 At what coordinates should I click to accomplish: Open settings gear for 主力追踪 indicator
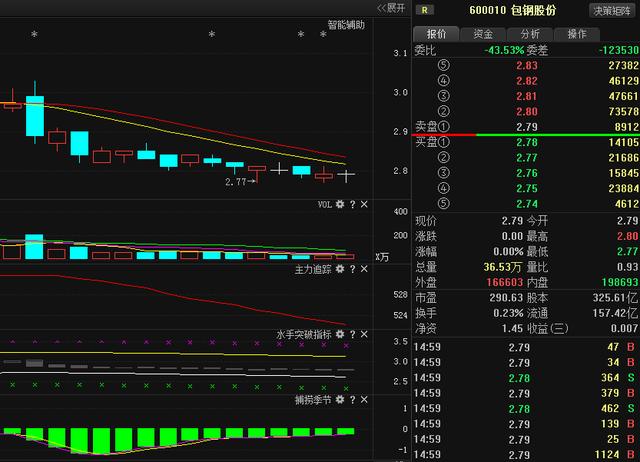click(340, 269)
